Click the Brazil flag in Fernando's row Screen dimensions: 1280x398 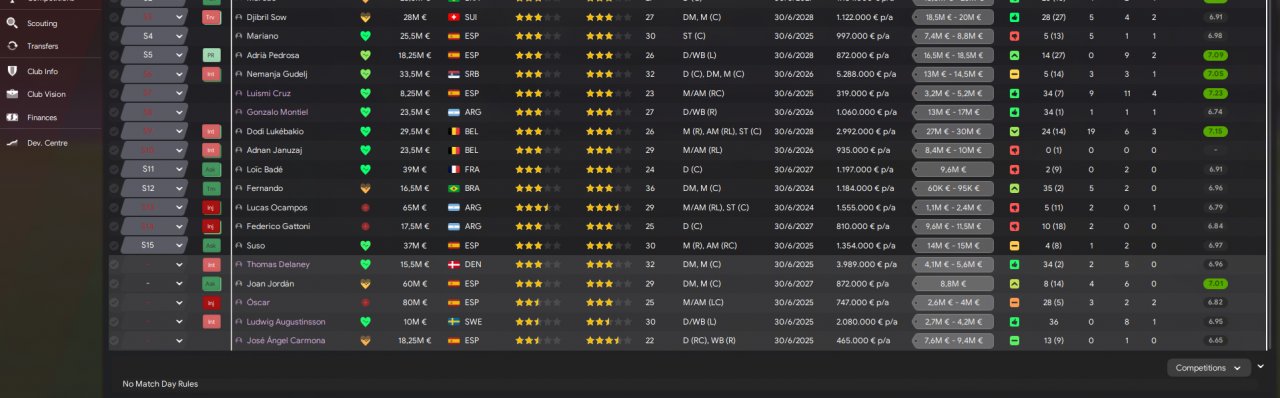click(x=454, y=188)
